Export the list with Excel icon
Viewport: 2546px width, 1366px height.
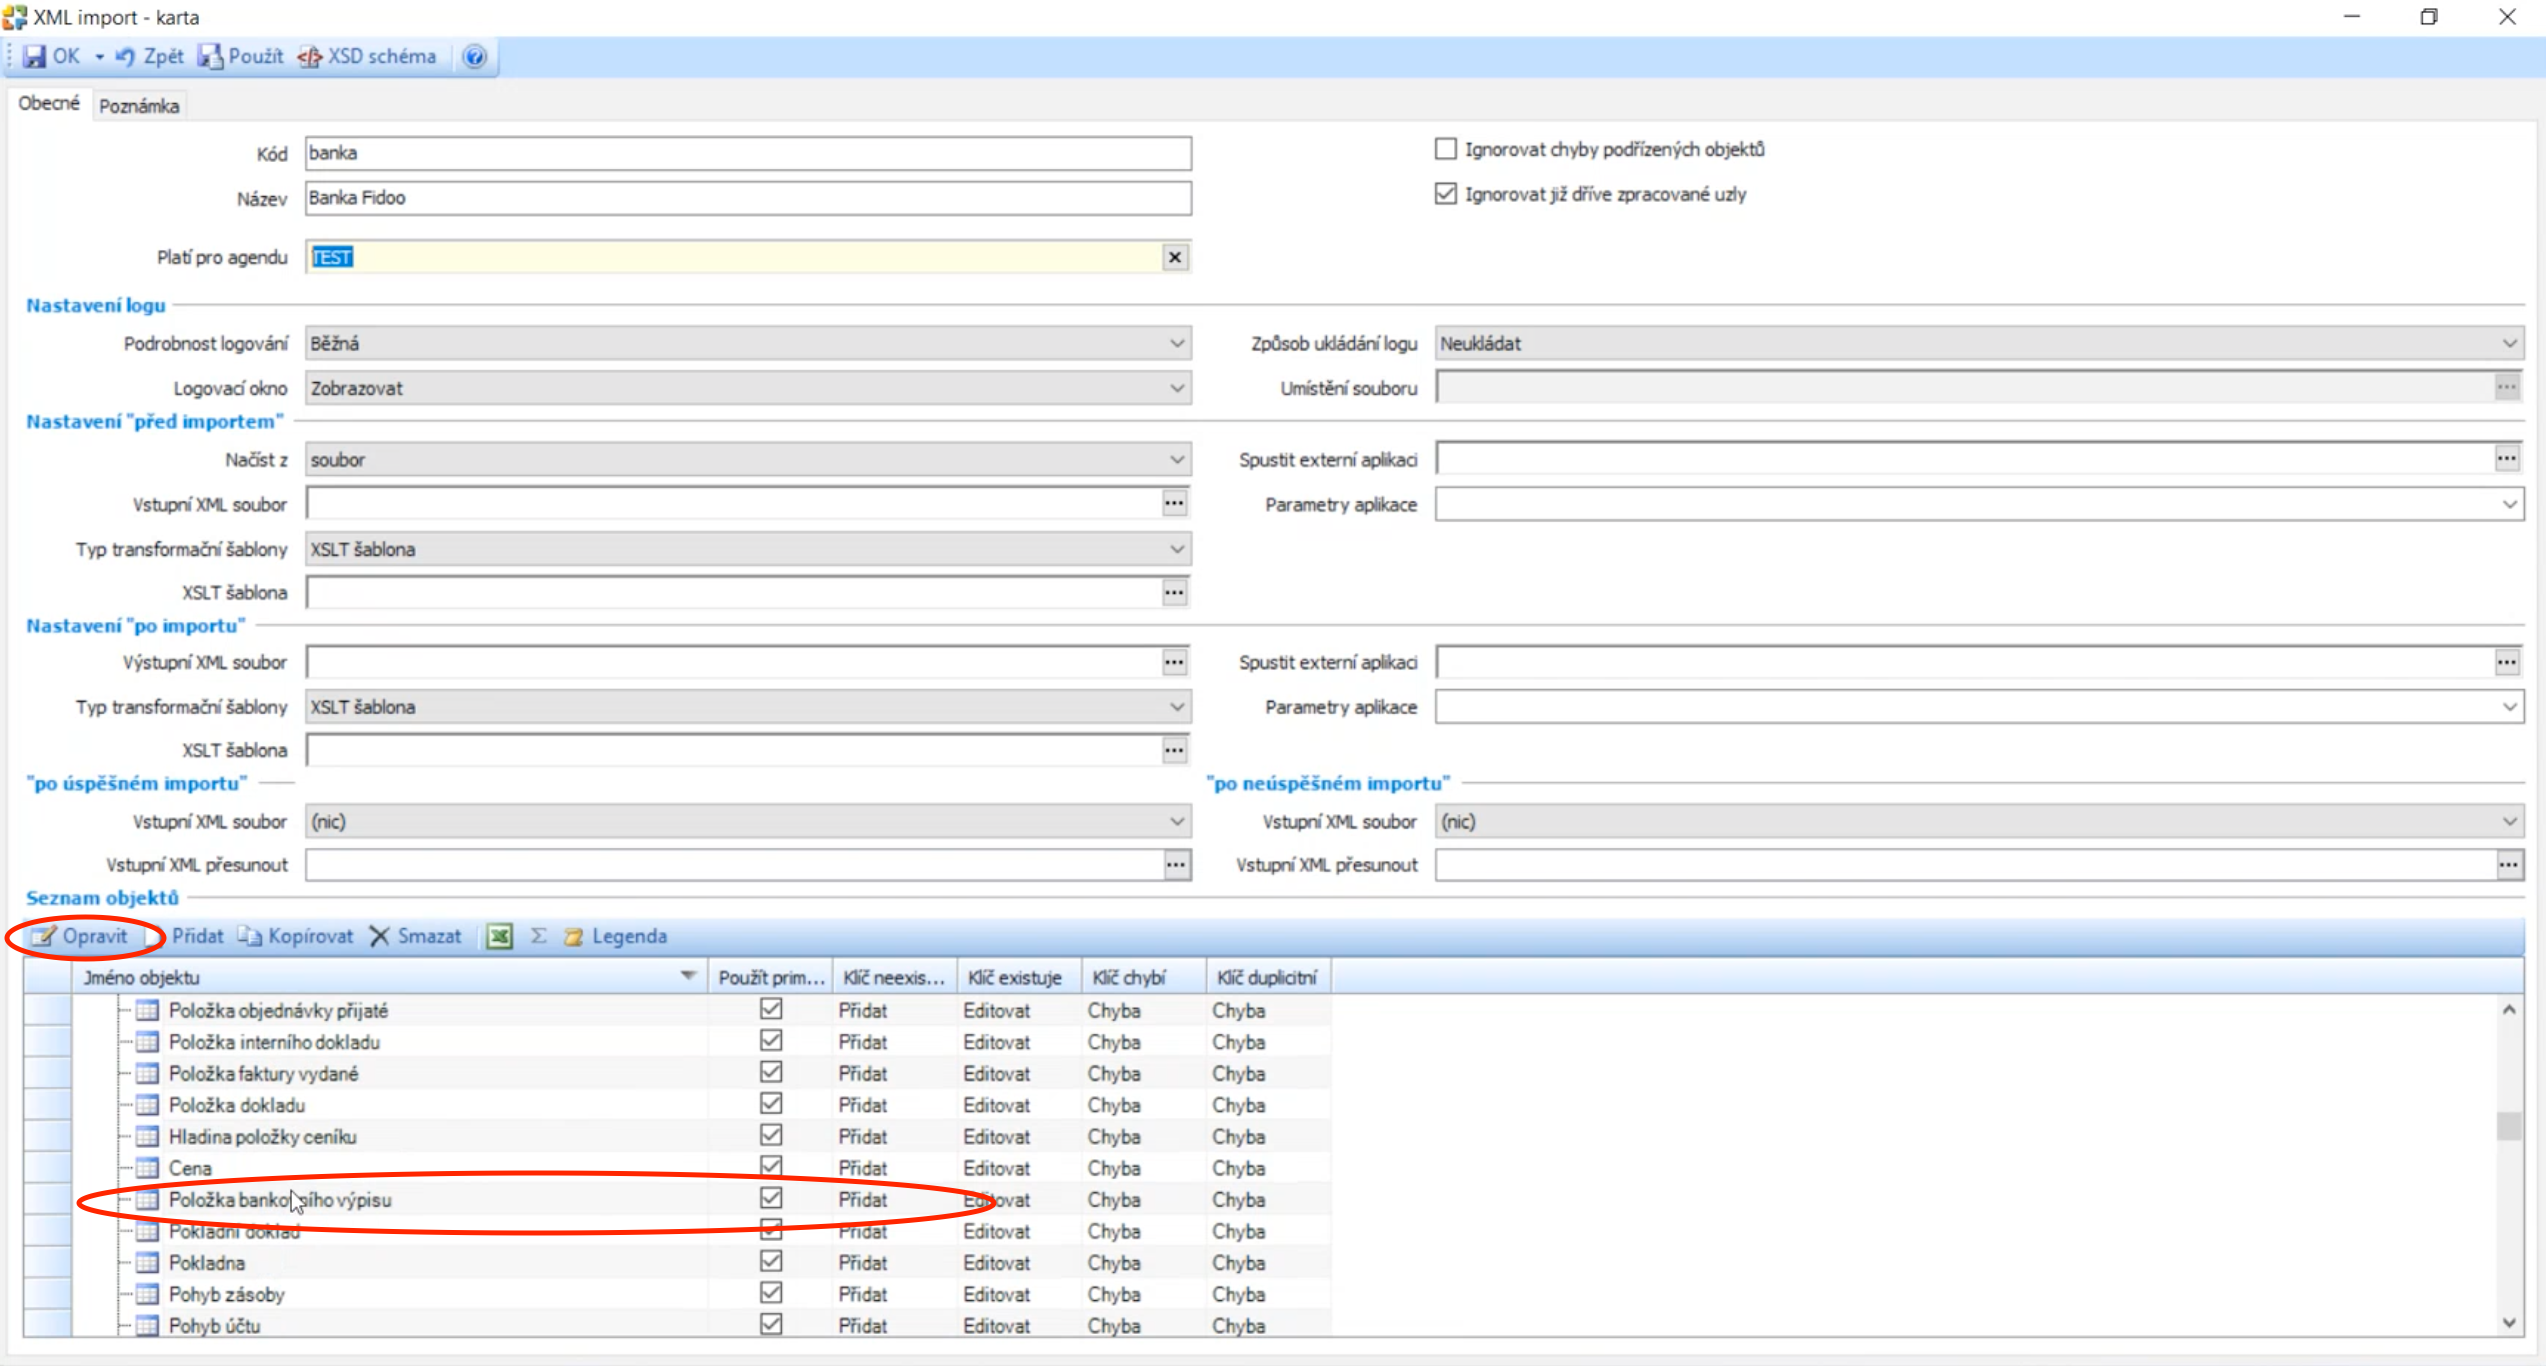point(499,937)
